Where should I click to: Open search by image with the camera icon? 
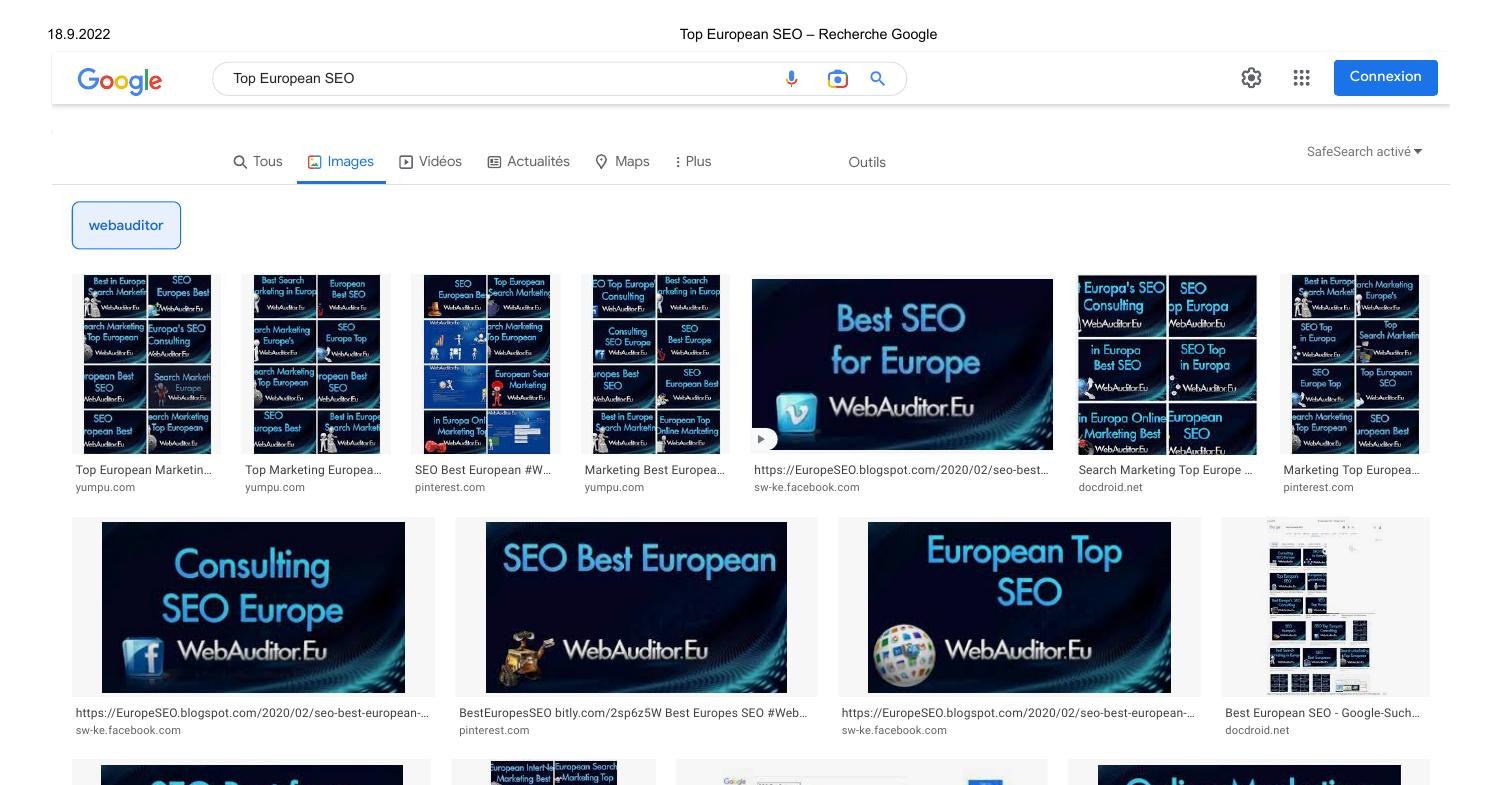point(837,78)
